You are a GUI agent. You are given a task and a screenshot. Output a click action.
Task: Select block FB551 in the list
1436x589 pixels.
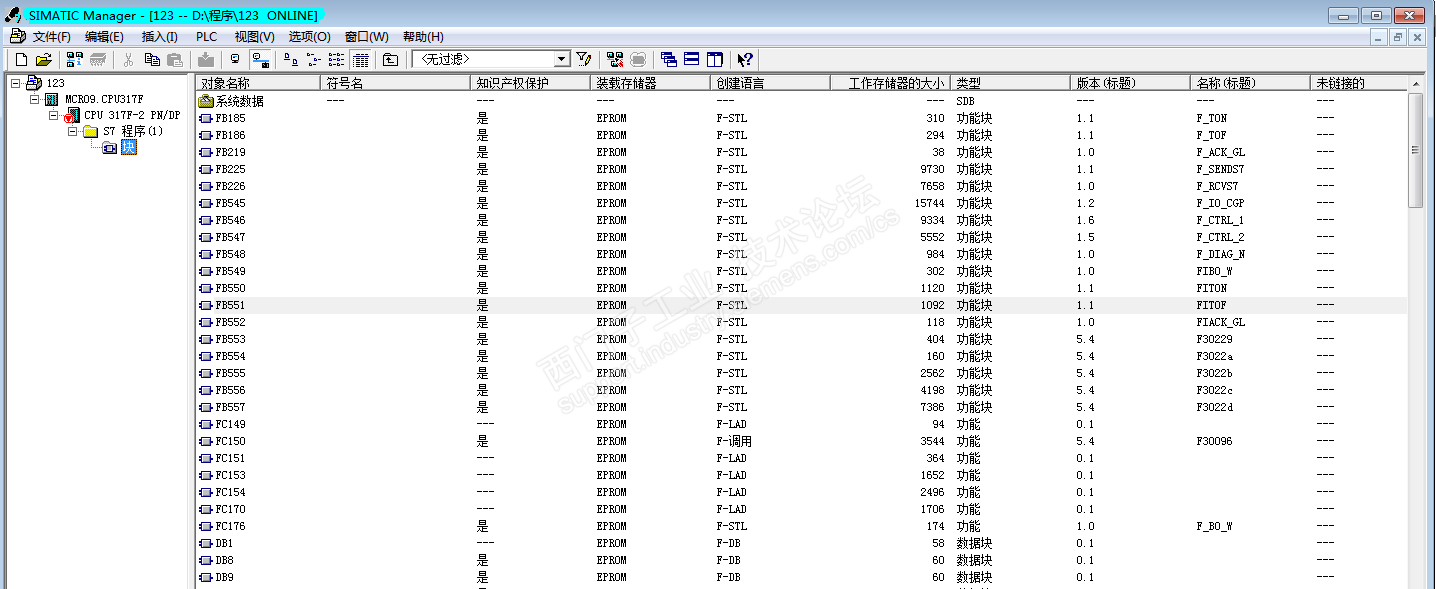(230, 305)
